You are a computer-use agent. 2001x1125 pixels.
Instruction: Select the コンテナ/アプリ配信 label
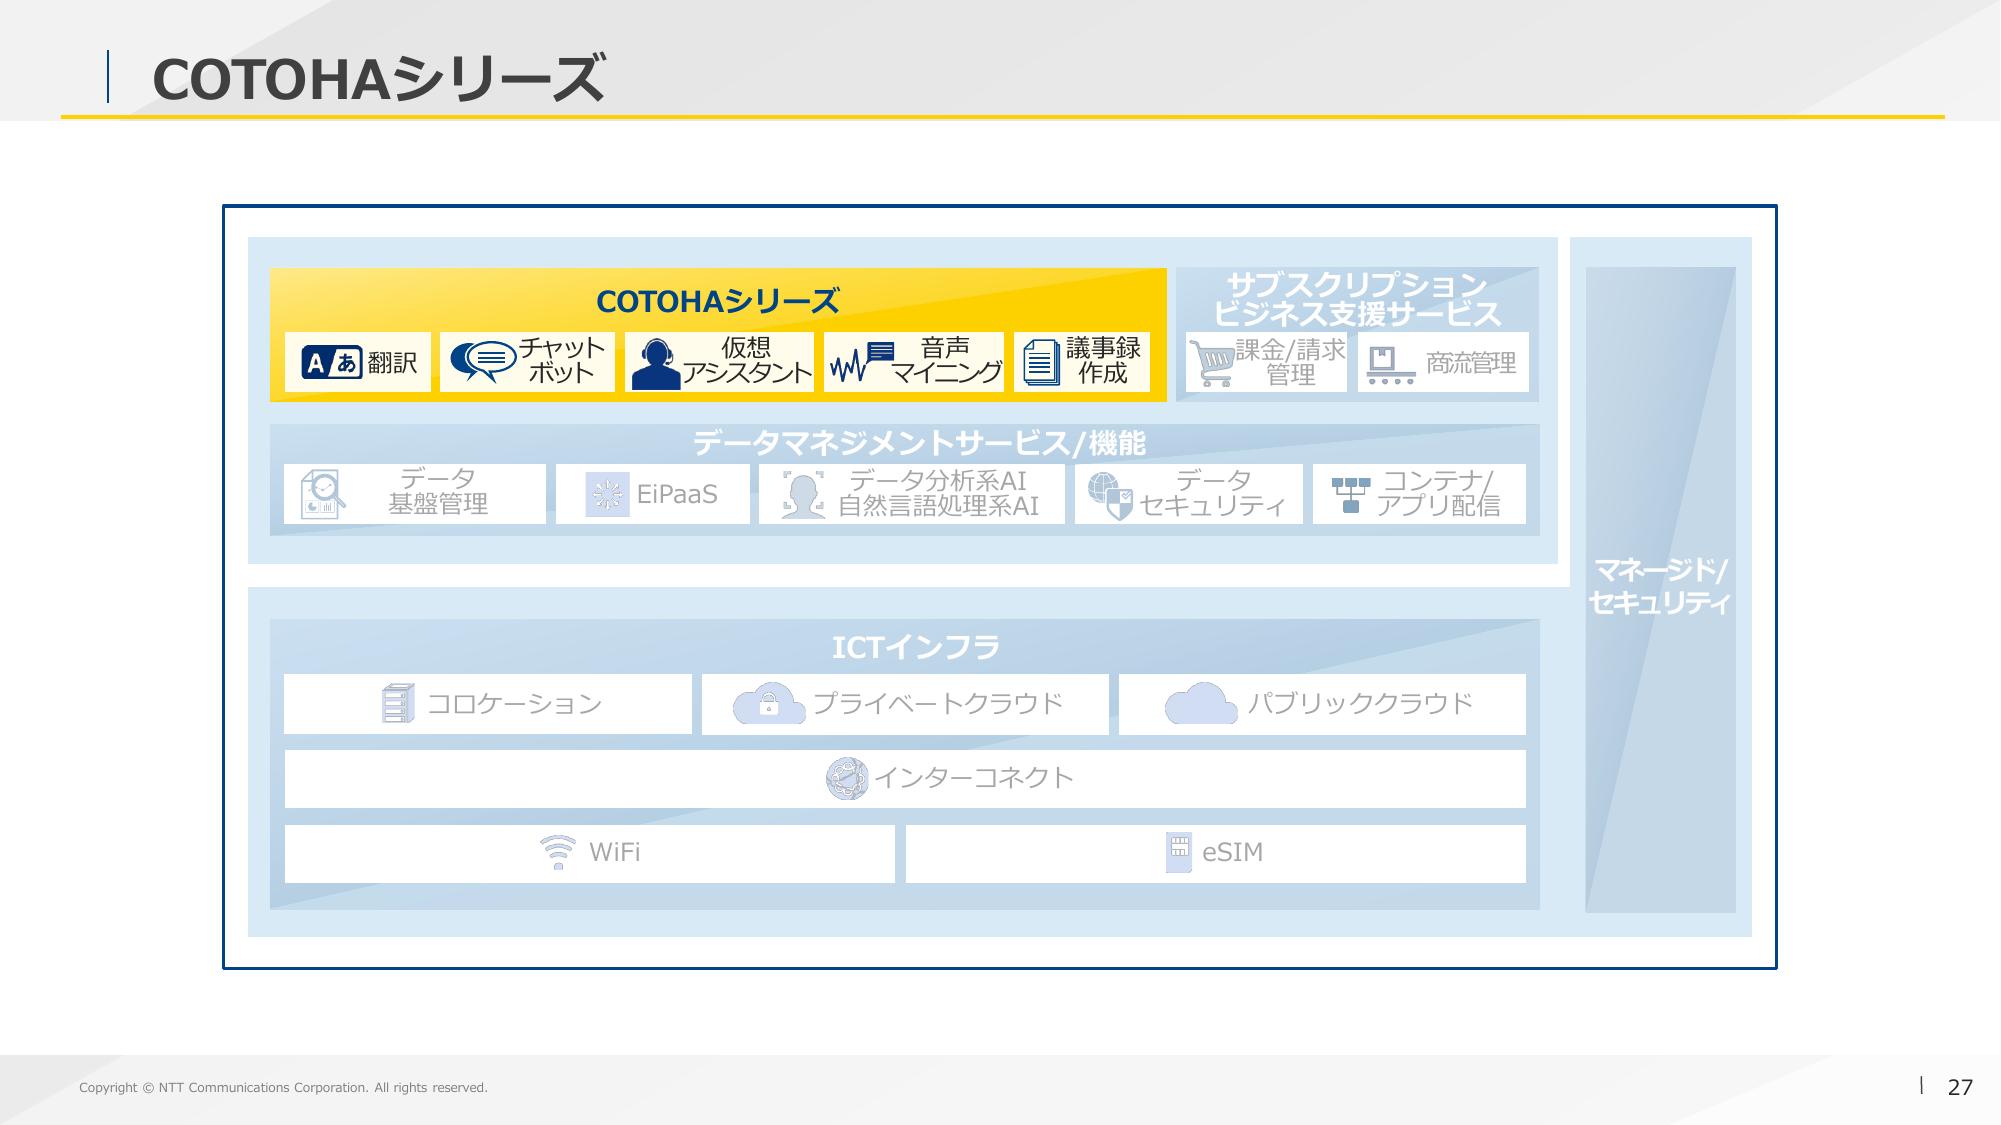(x=1438, y=493)
